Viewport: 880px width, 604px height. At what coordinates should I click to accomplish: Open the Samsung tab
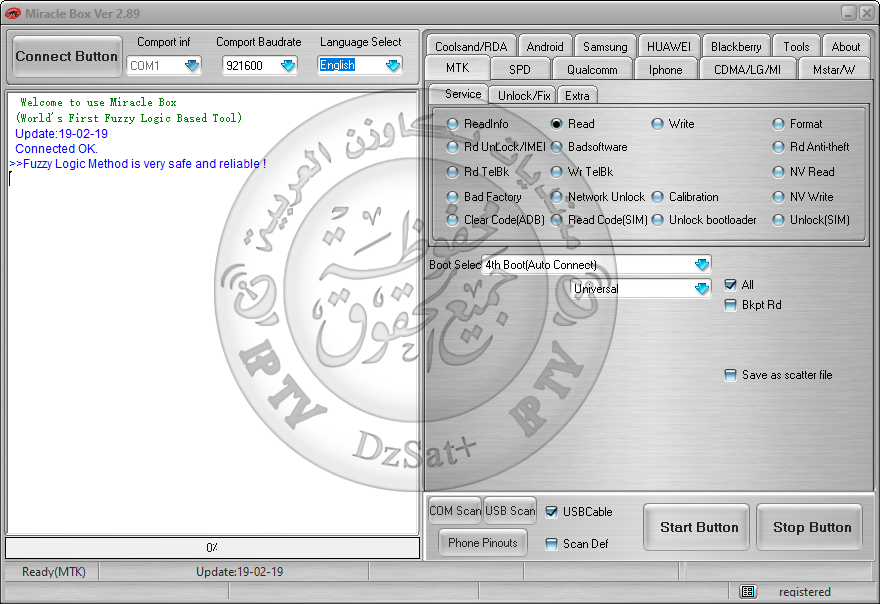605,46
